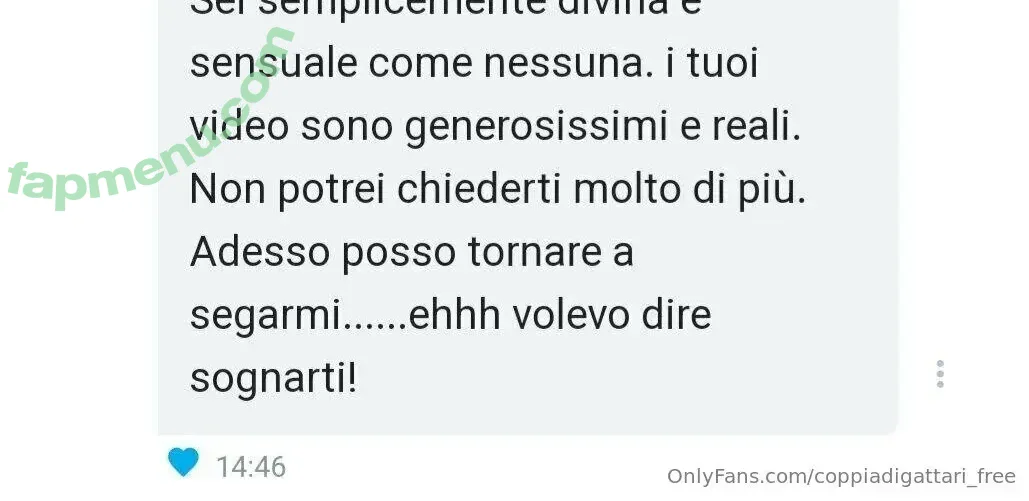The height and width of the screenshot is (501, 1029).
Task: Click the green fapmenu.com watermark
Action: pos(150,120)
